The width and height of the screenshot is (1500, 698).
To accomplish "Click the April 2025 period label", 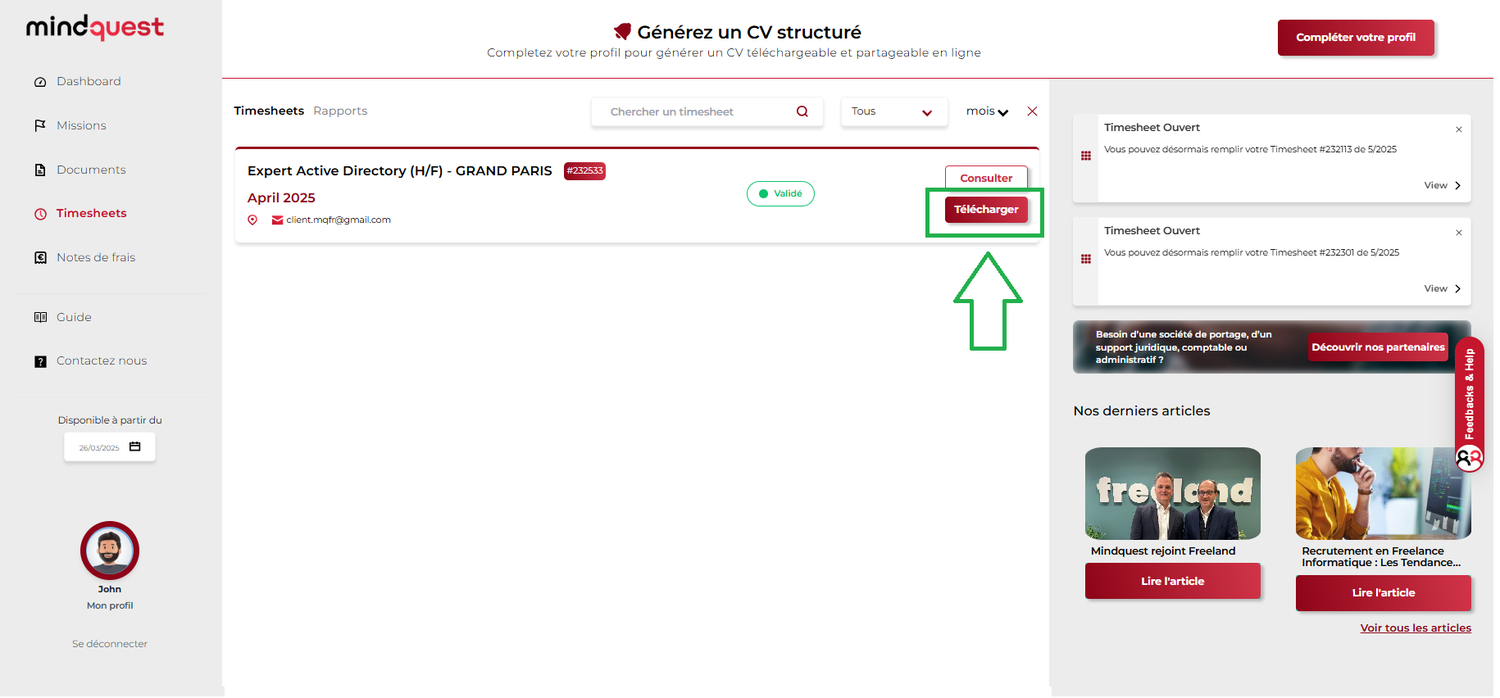I will pyautogui.click(x=281, y=198).
